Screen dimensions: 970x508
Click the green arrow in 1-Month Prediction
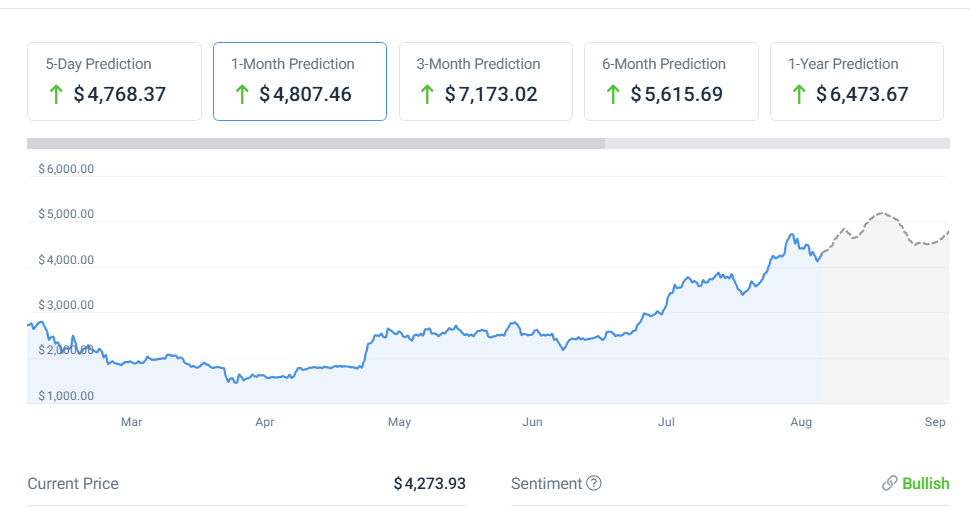[242, 95]
